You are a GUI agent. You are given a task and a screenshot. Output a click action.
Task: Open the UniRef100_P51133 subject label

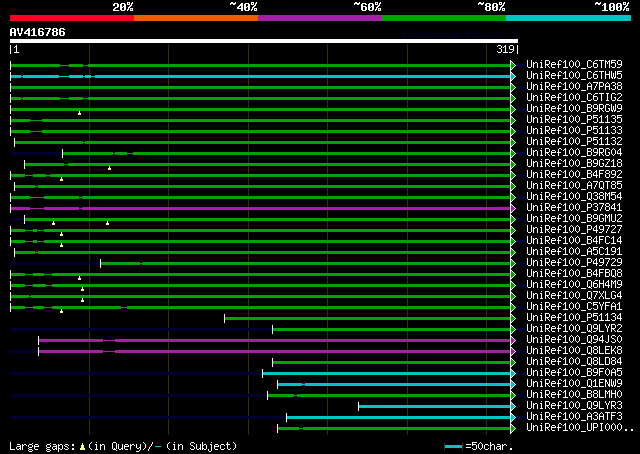574,131
